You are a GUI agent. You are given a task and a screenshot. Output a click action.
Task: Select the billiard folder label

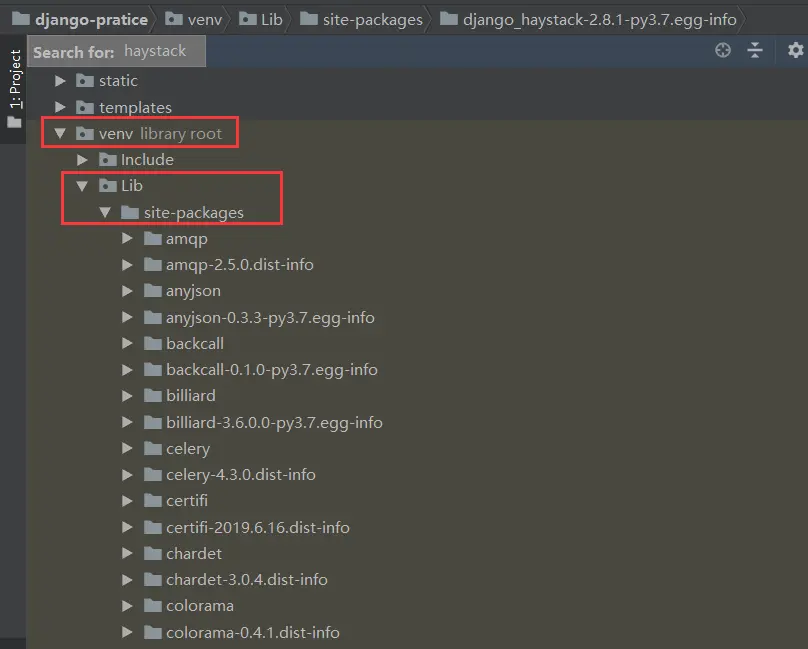tap(191, 396)
